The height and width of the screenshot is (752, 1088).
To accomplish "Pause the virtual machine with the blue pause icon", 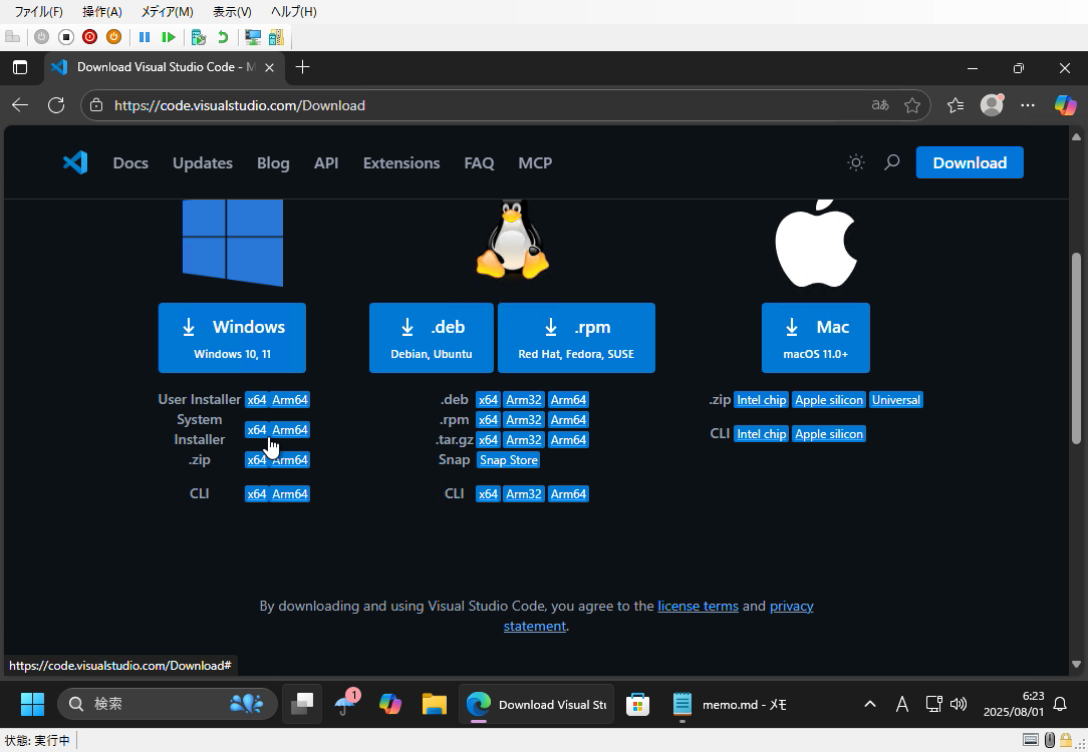I will tap(144, 37).
